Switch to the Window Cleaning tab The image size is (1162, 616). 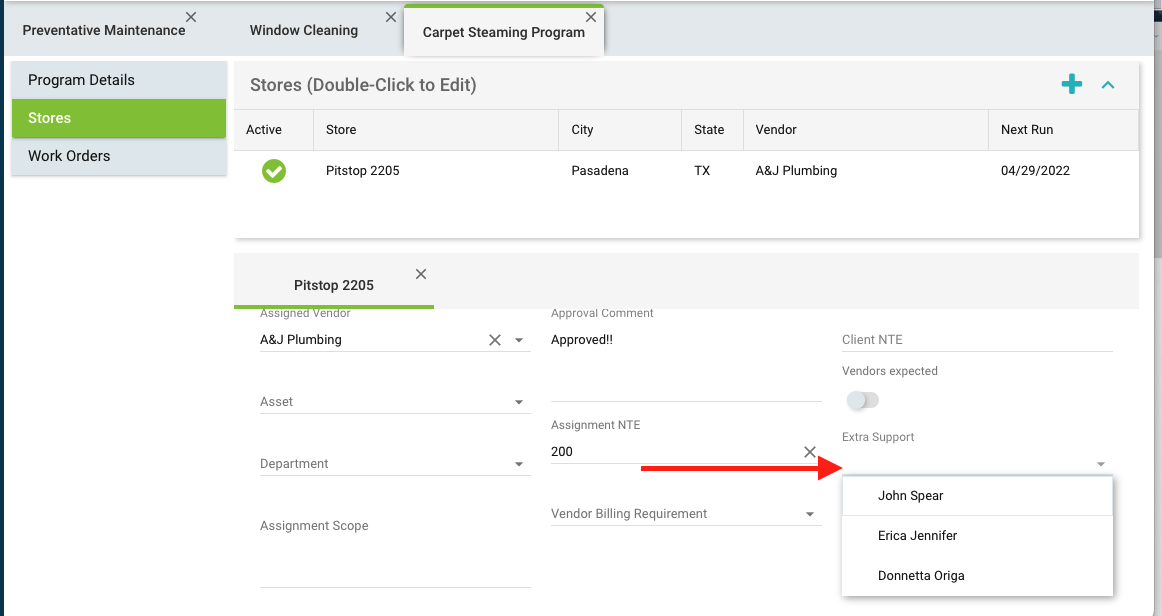click(304, 30)
